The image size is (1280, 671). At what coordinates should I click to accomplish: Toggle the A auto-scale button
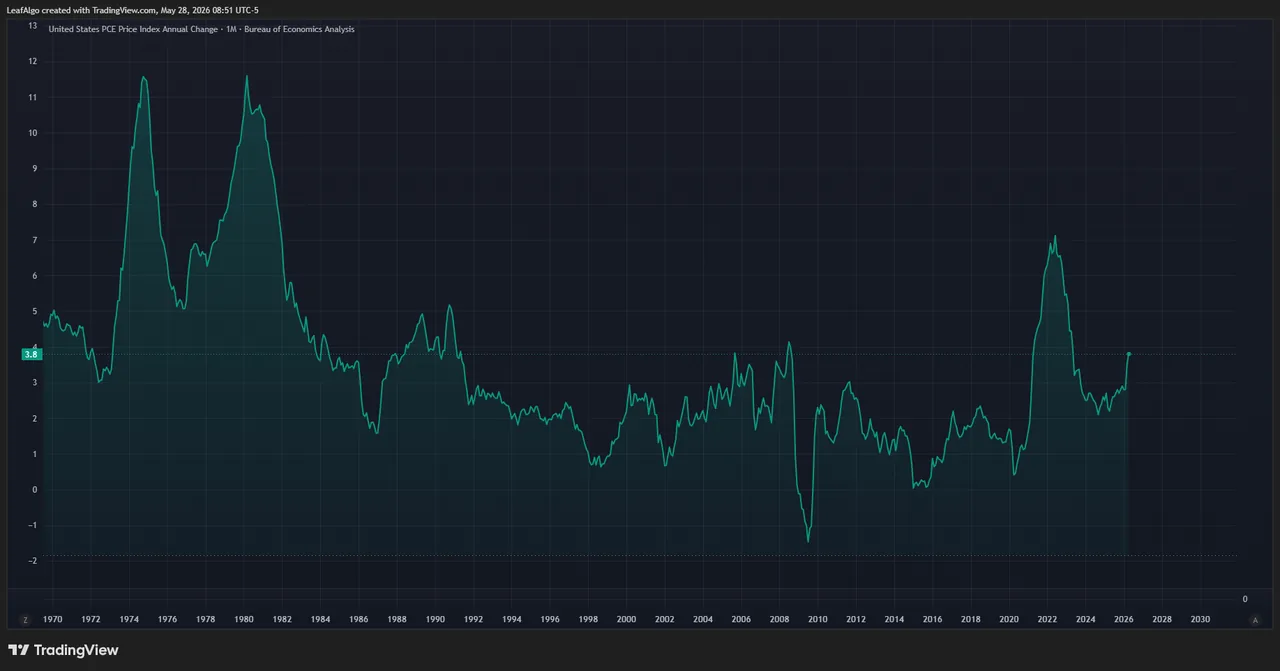(x=1255, y=620)
